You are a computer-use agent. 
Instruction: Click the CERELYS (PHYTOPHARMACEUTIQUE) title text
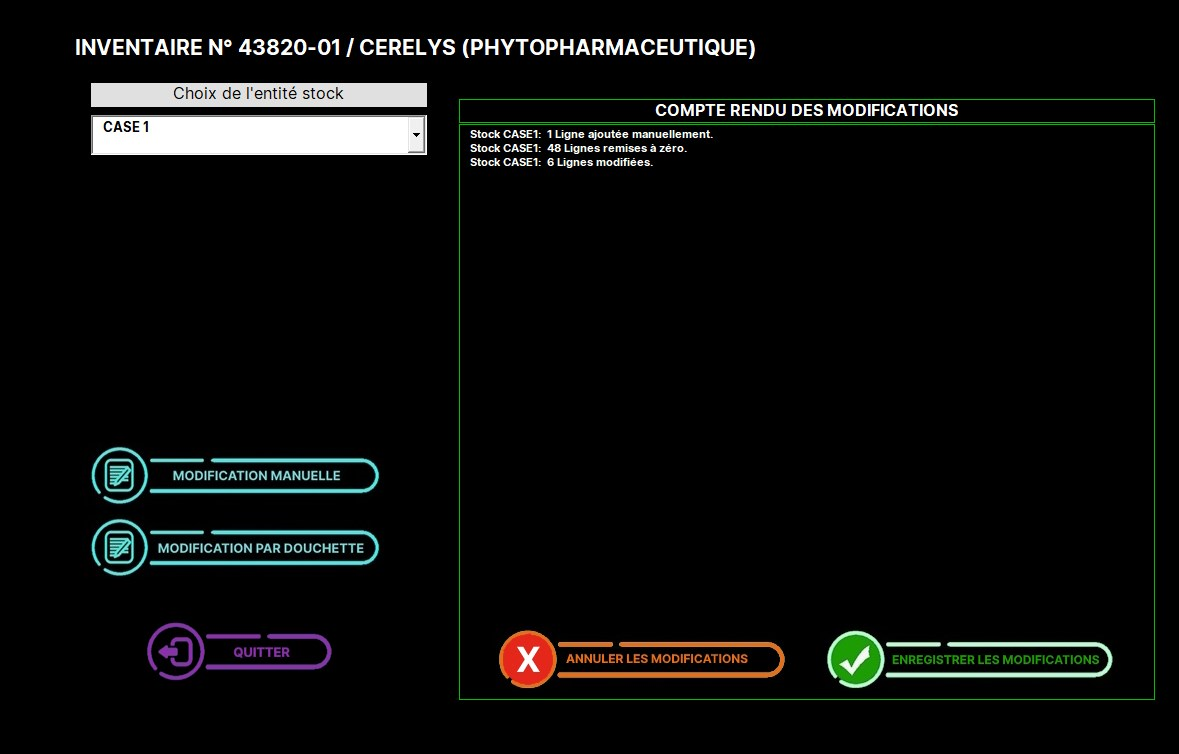pos(557,48)
